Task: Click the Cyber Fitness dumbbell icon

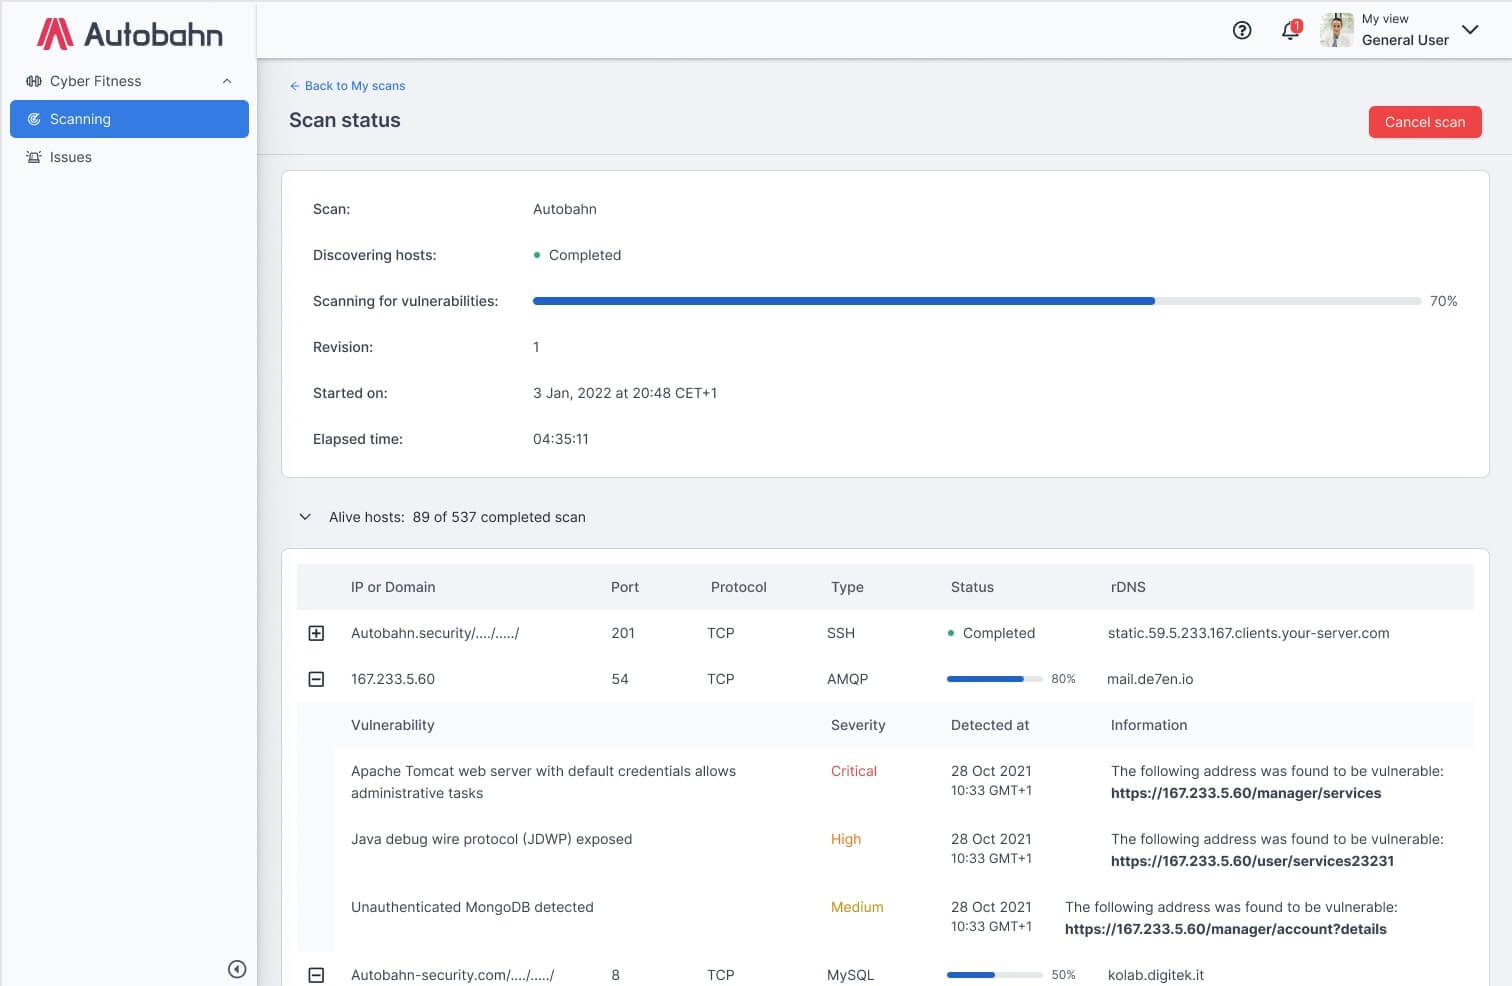Action: (34, 81)
